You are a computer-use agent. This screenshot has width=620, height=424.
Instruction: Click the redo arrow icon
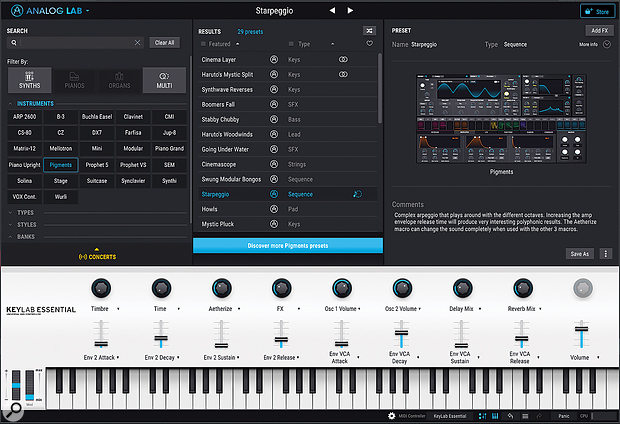539,416
